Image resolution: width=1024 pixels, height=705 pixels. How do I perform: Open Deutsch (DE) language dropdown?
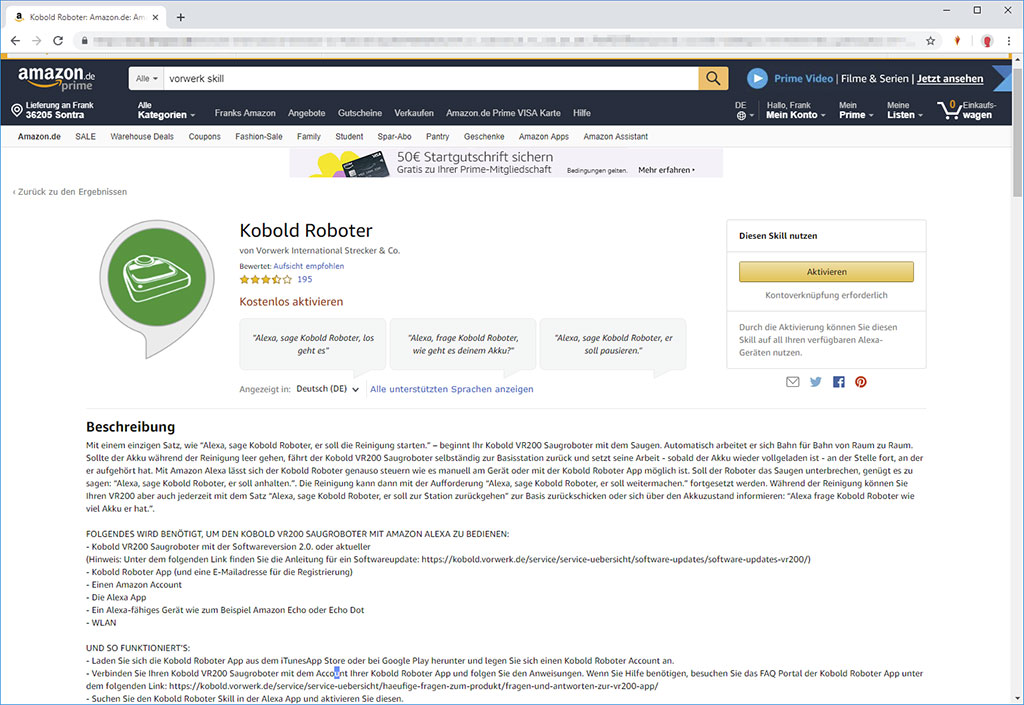(328, 389)
